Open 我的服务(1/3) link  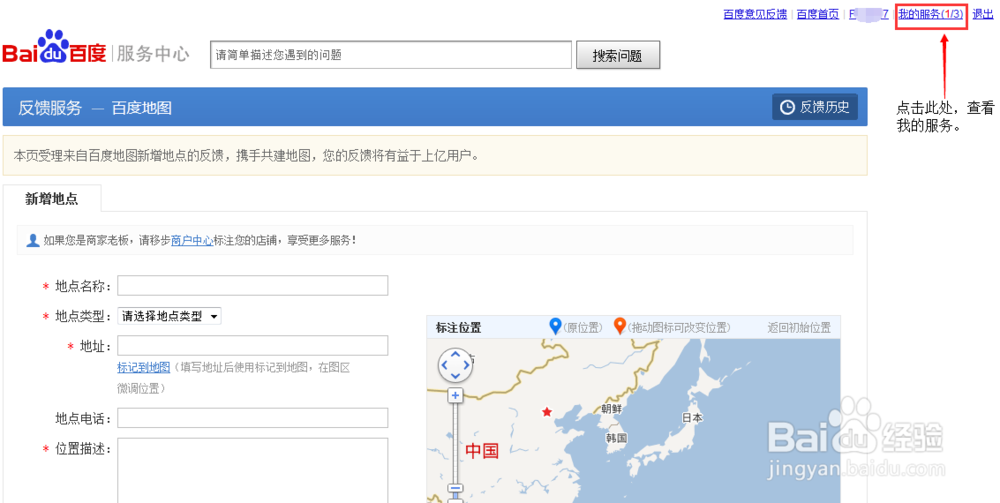930,14
